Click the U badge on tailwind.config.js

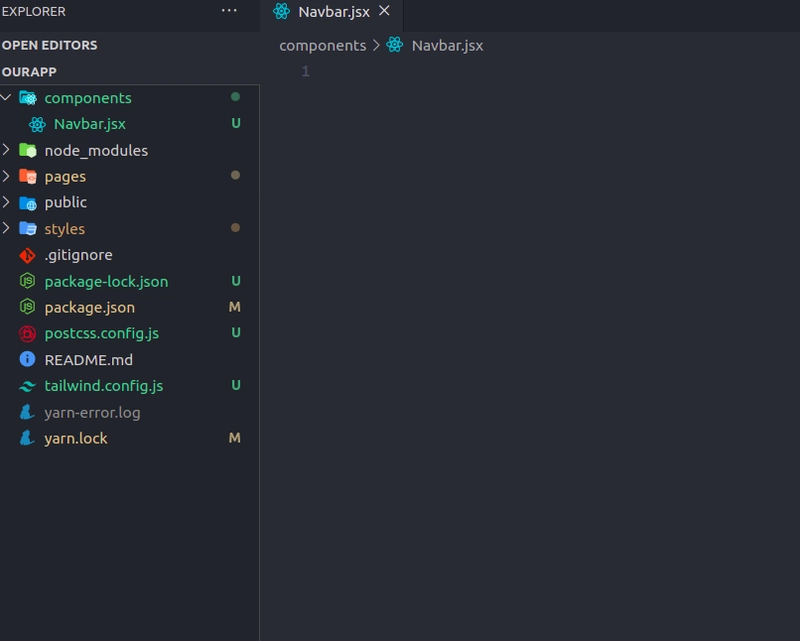coord(236,385)
